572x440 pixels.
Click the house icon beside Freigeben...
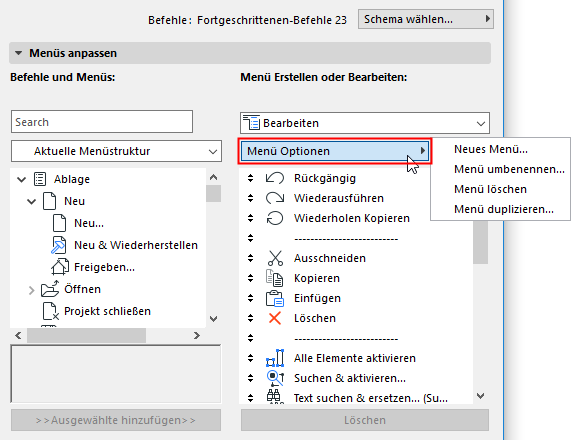coord(59,267)
